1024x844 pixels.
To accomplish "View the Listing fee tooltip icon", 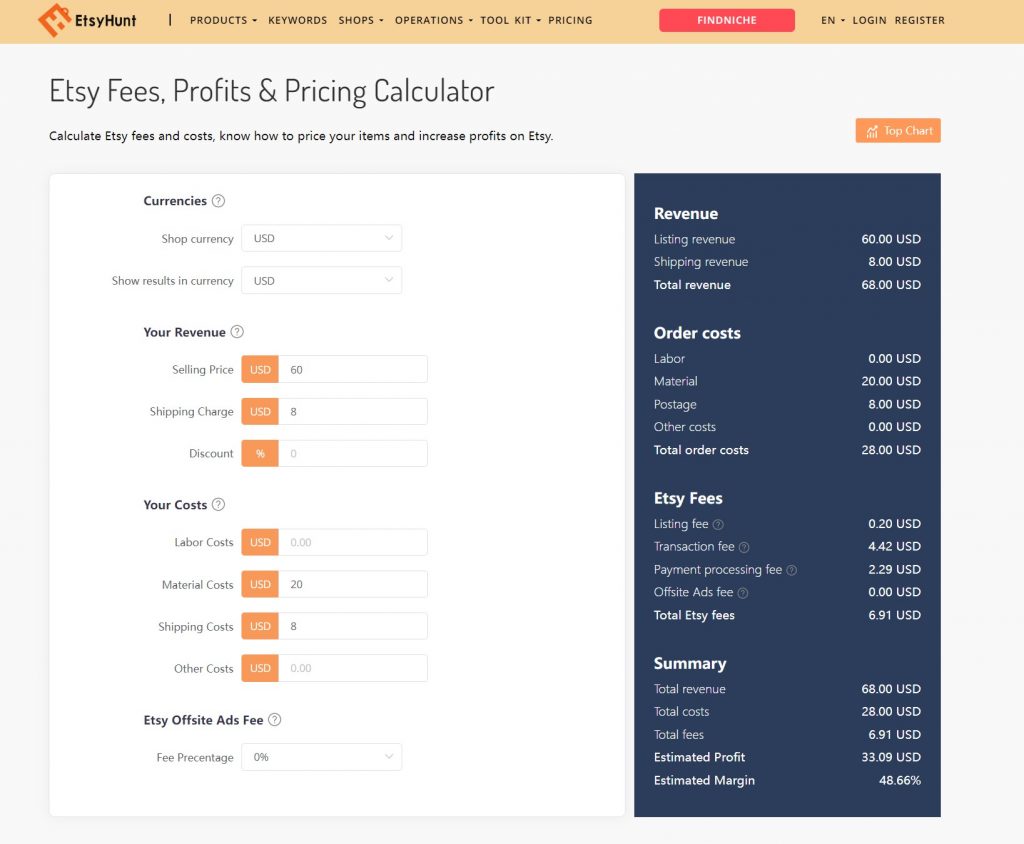I will click(721, 523).
